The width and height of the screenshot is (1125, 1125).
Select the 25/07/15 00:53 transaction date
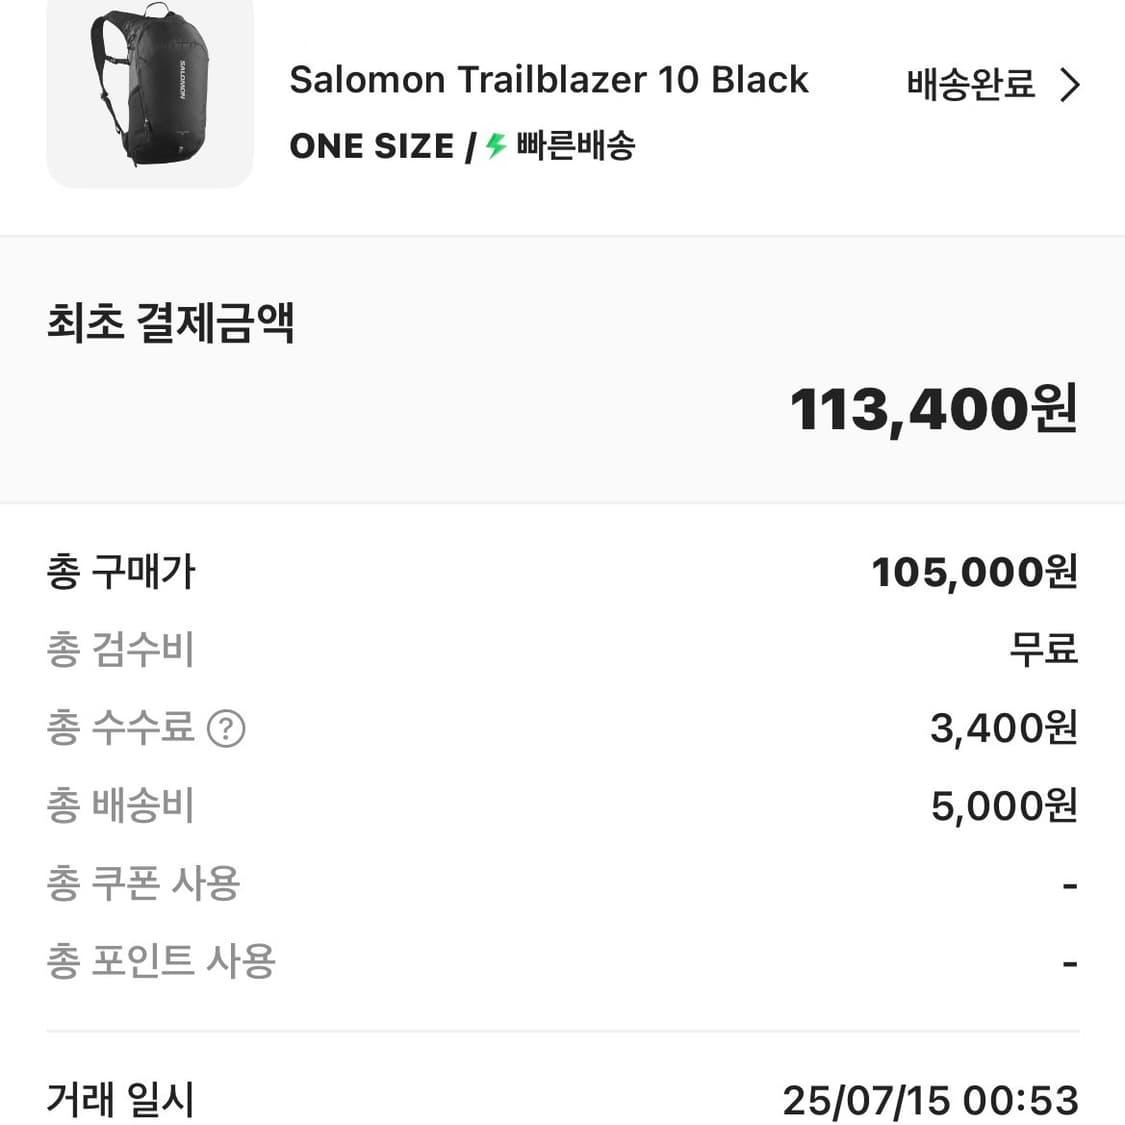pyautogui.click(x=930, y=1101)
